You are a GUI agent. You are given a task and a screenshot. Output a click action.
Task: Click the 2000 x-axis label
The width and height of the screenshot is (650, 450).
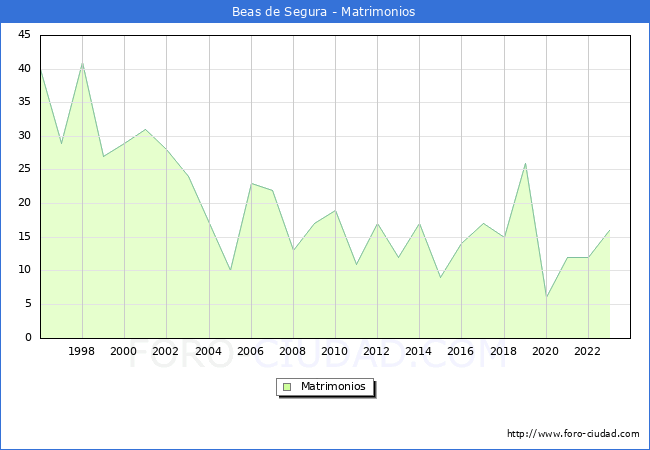123,351
